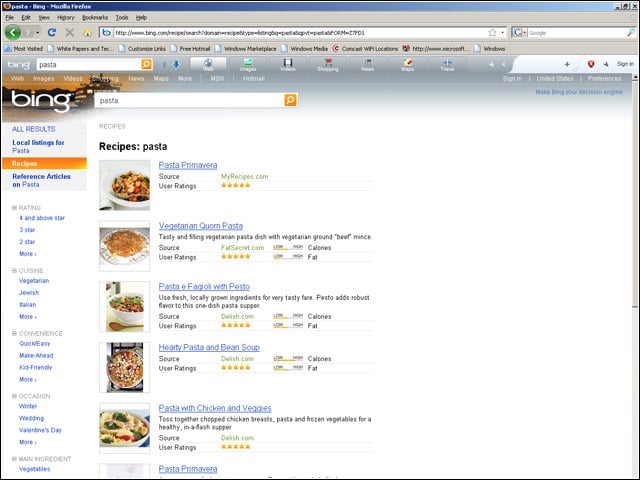Collapse the CONVENIENCE filter section
Viewport: 640px width, 480px height.
tap(14, 333)
